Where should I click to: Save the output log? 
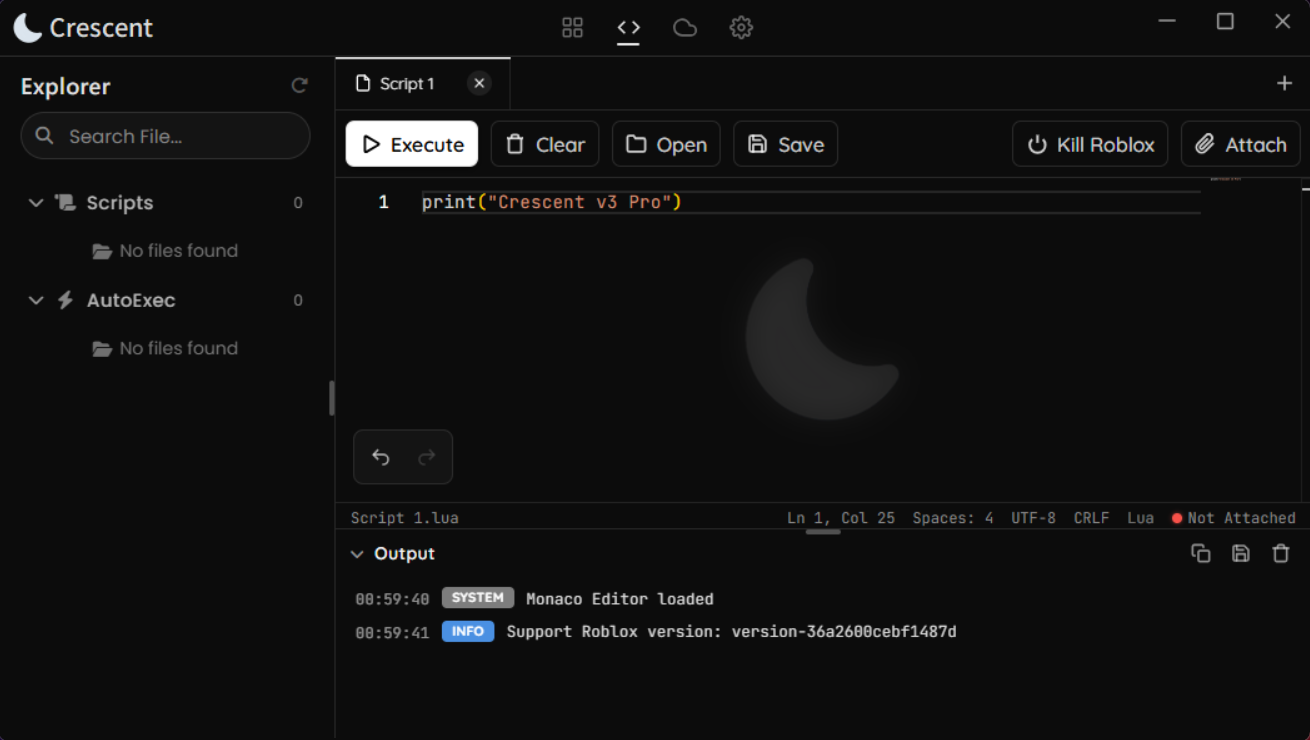pos(1241,553)
